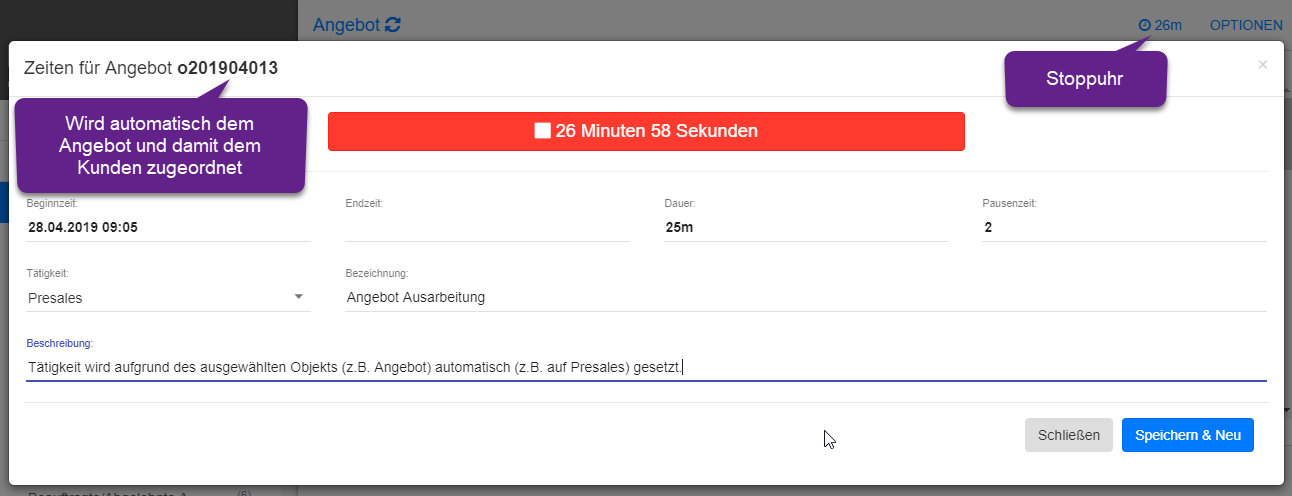Click the stopwatch clock icon showing 26m
The width and height of the screenshot is (1292, 496).
[1144, 25]
